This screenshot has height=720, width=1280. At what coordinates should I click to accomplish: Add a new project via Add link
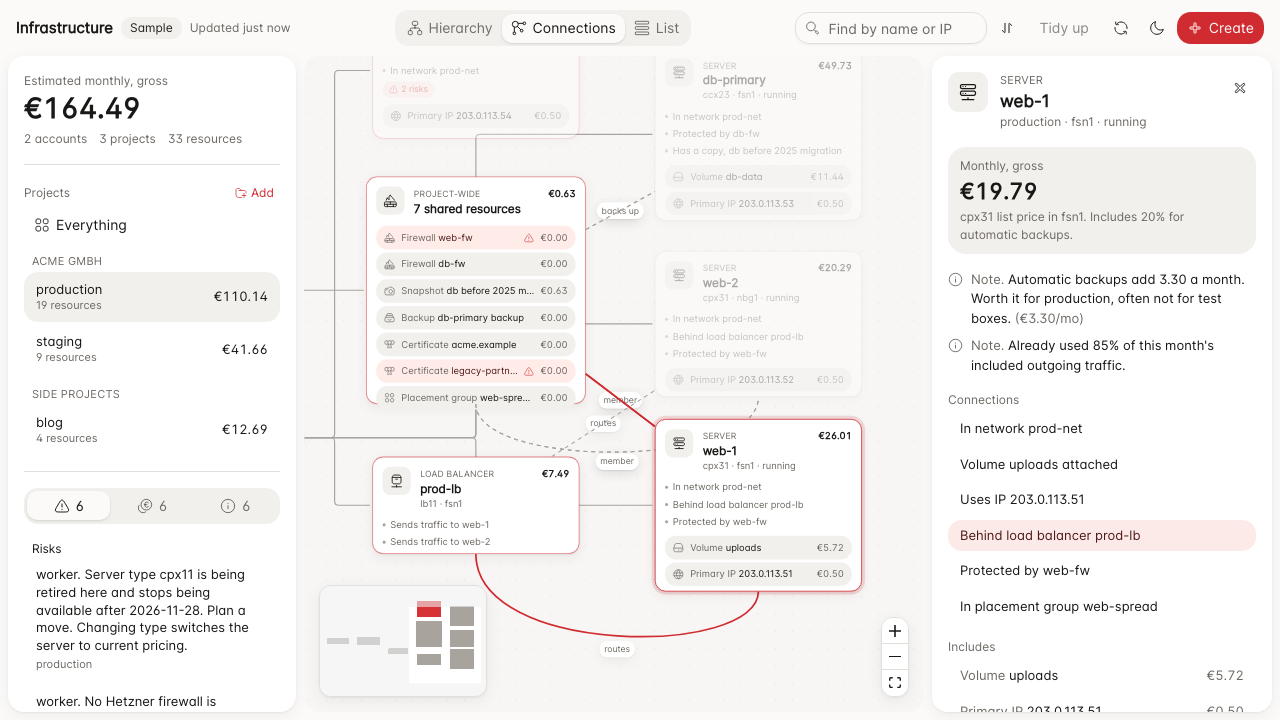pos(254,193)
